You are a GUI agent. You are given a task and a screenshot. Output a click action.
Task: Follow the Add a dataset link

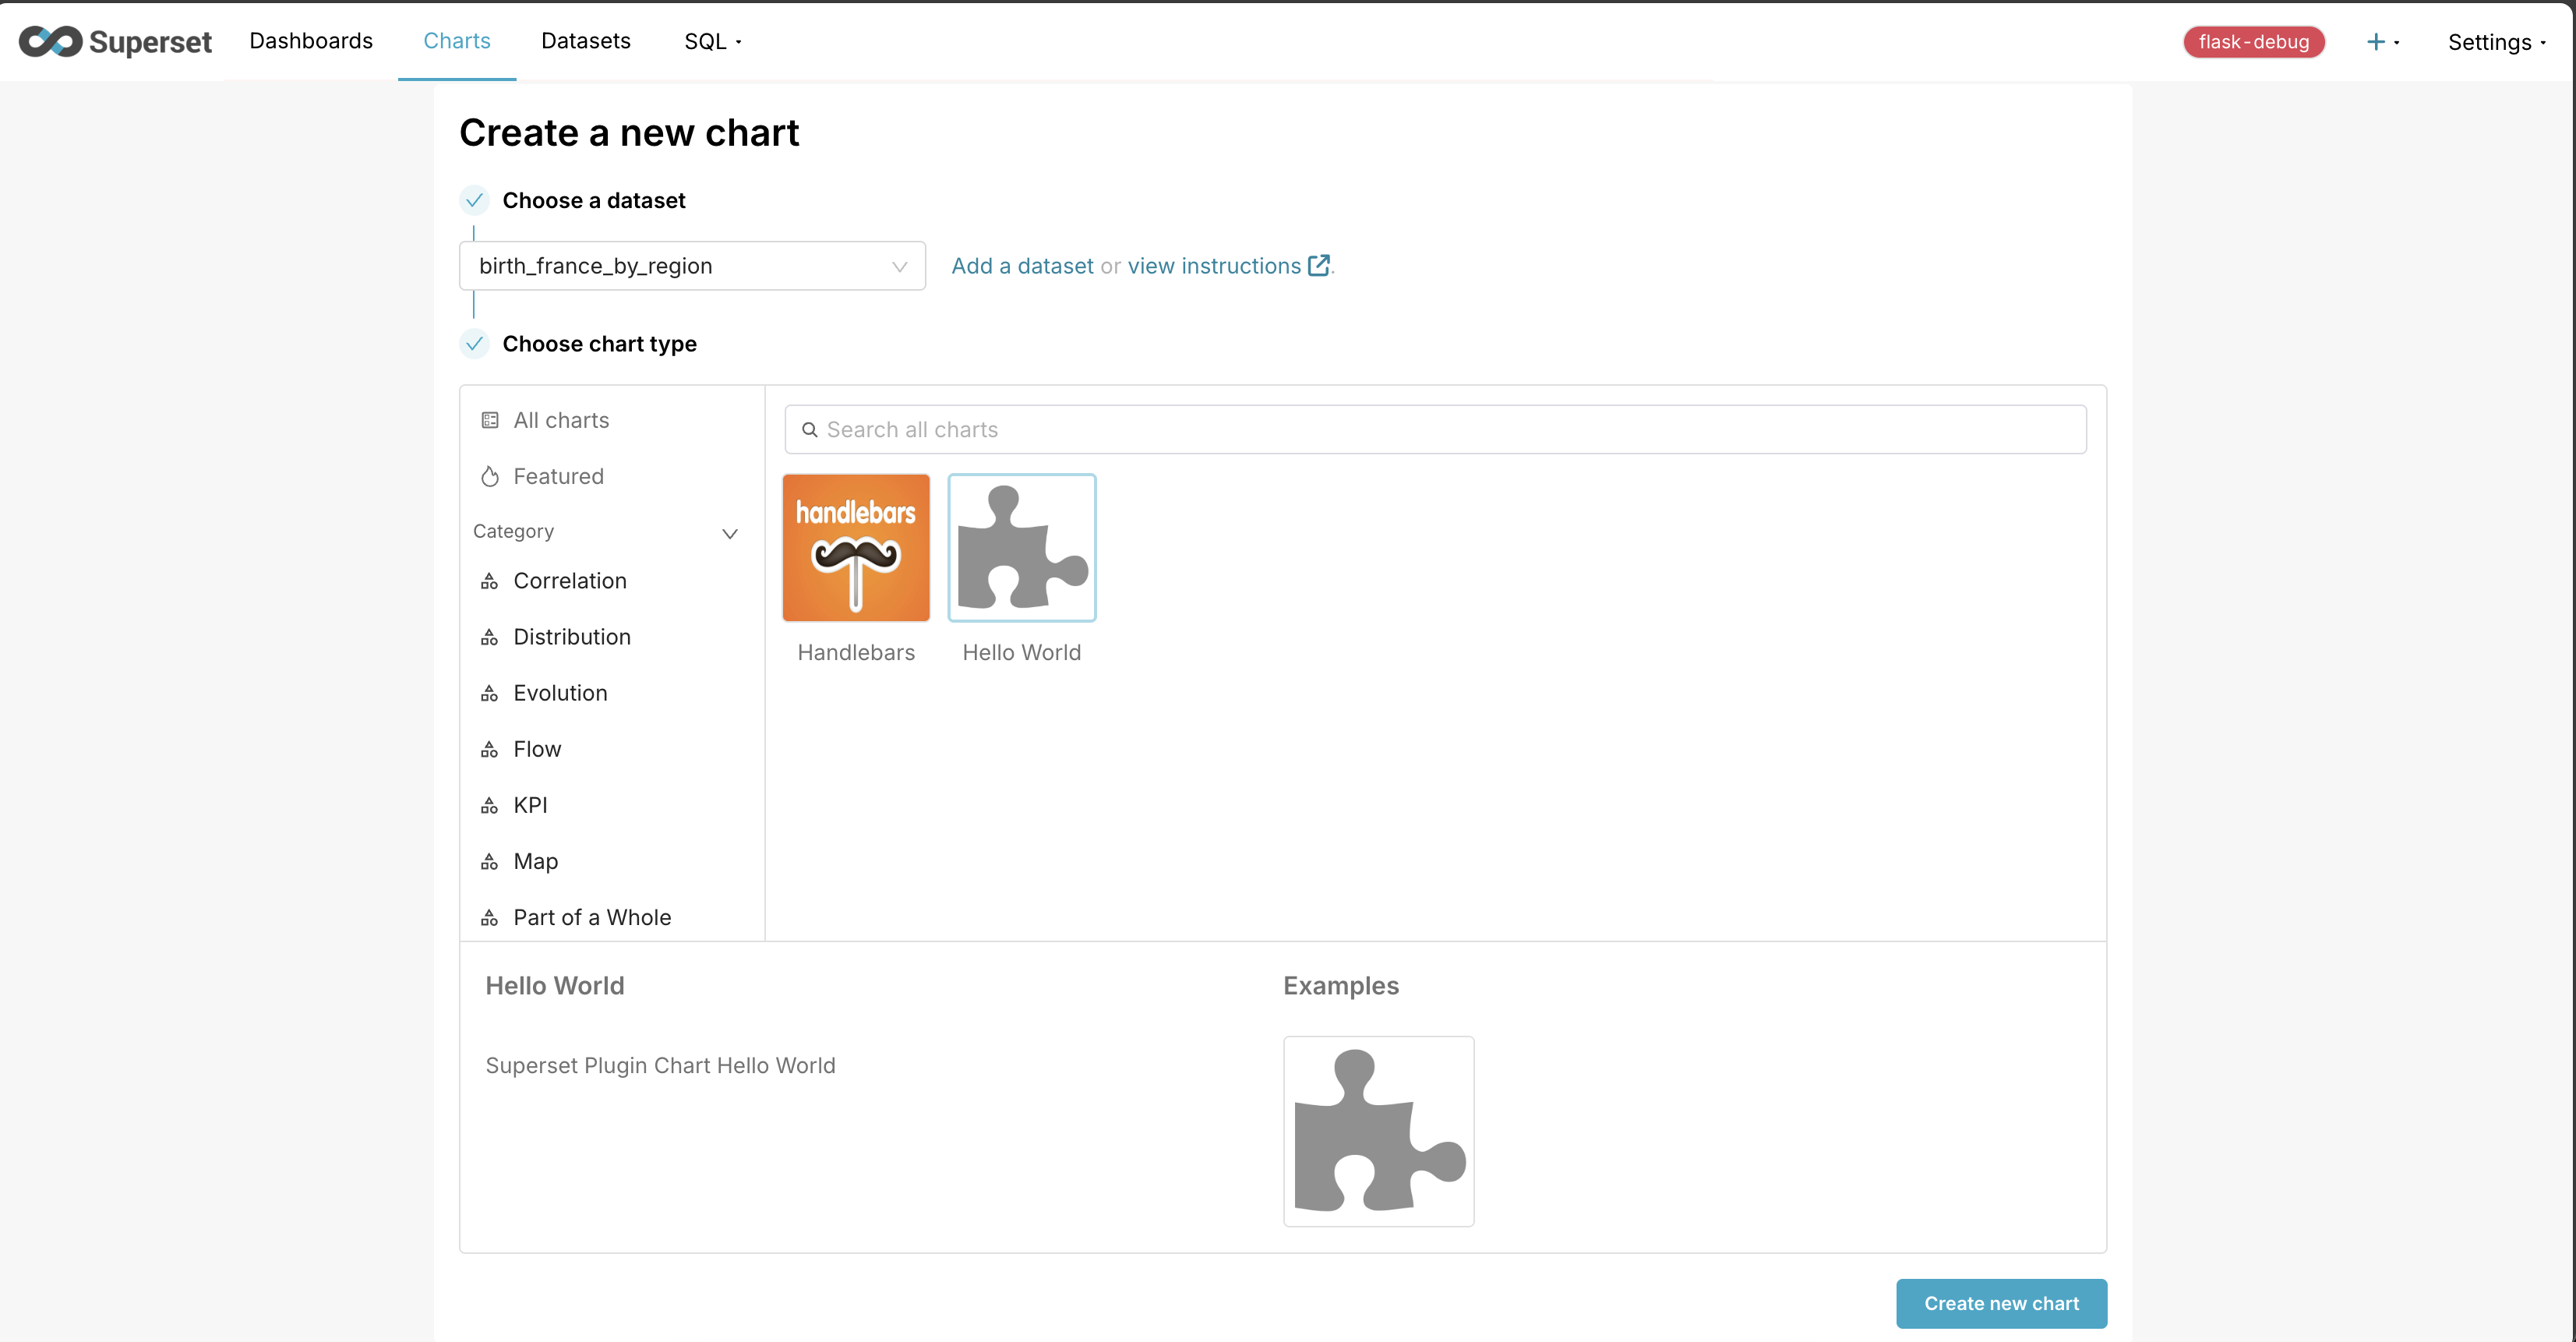[1022, 266]
